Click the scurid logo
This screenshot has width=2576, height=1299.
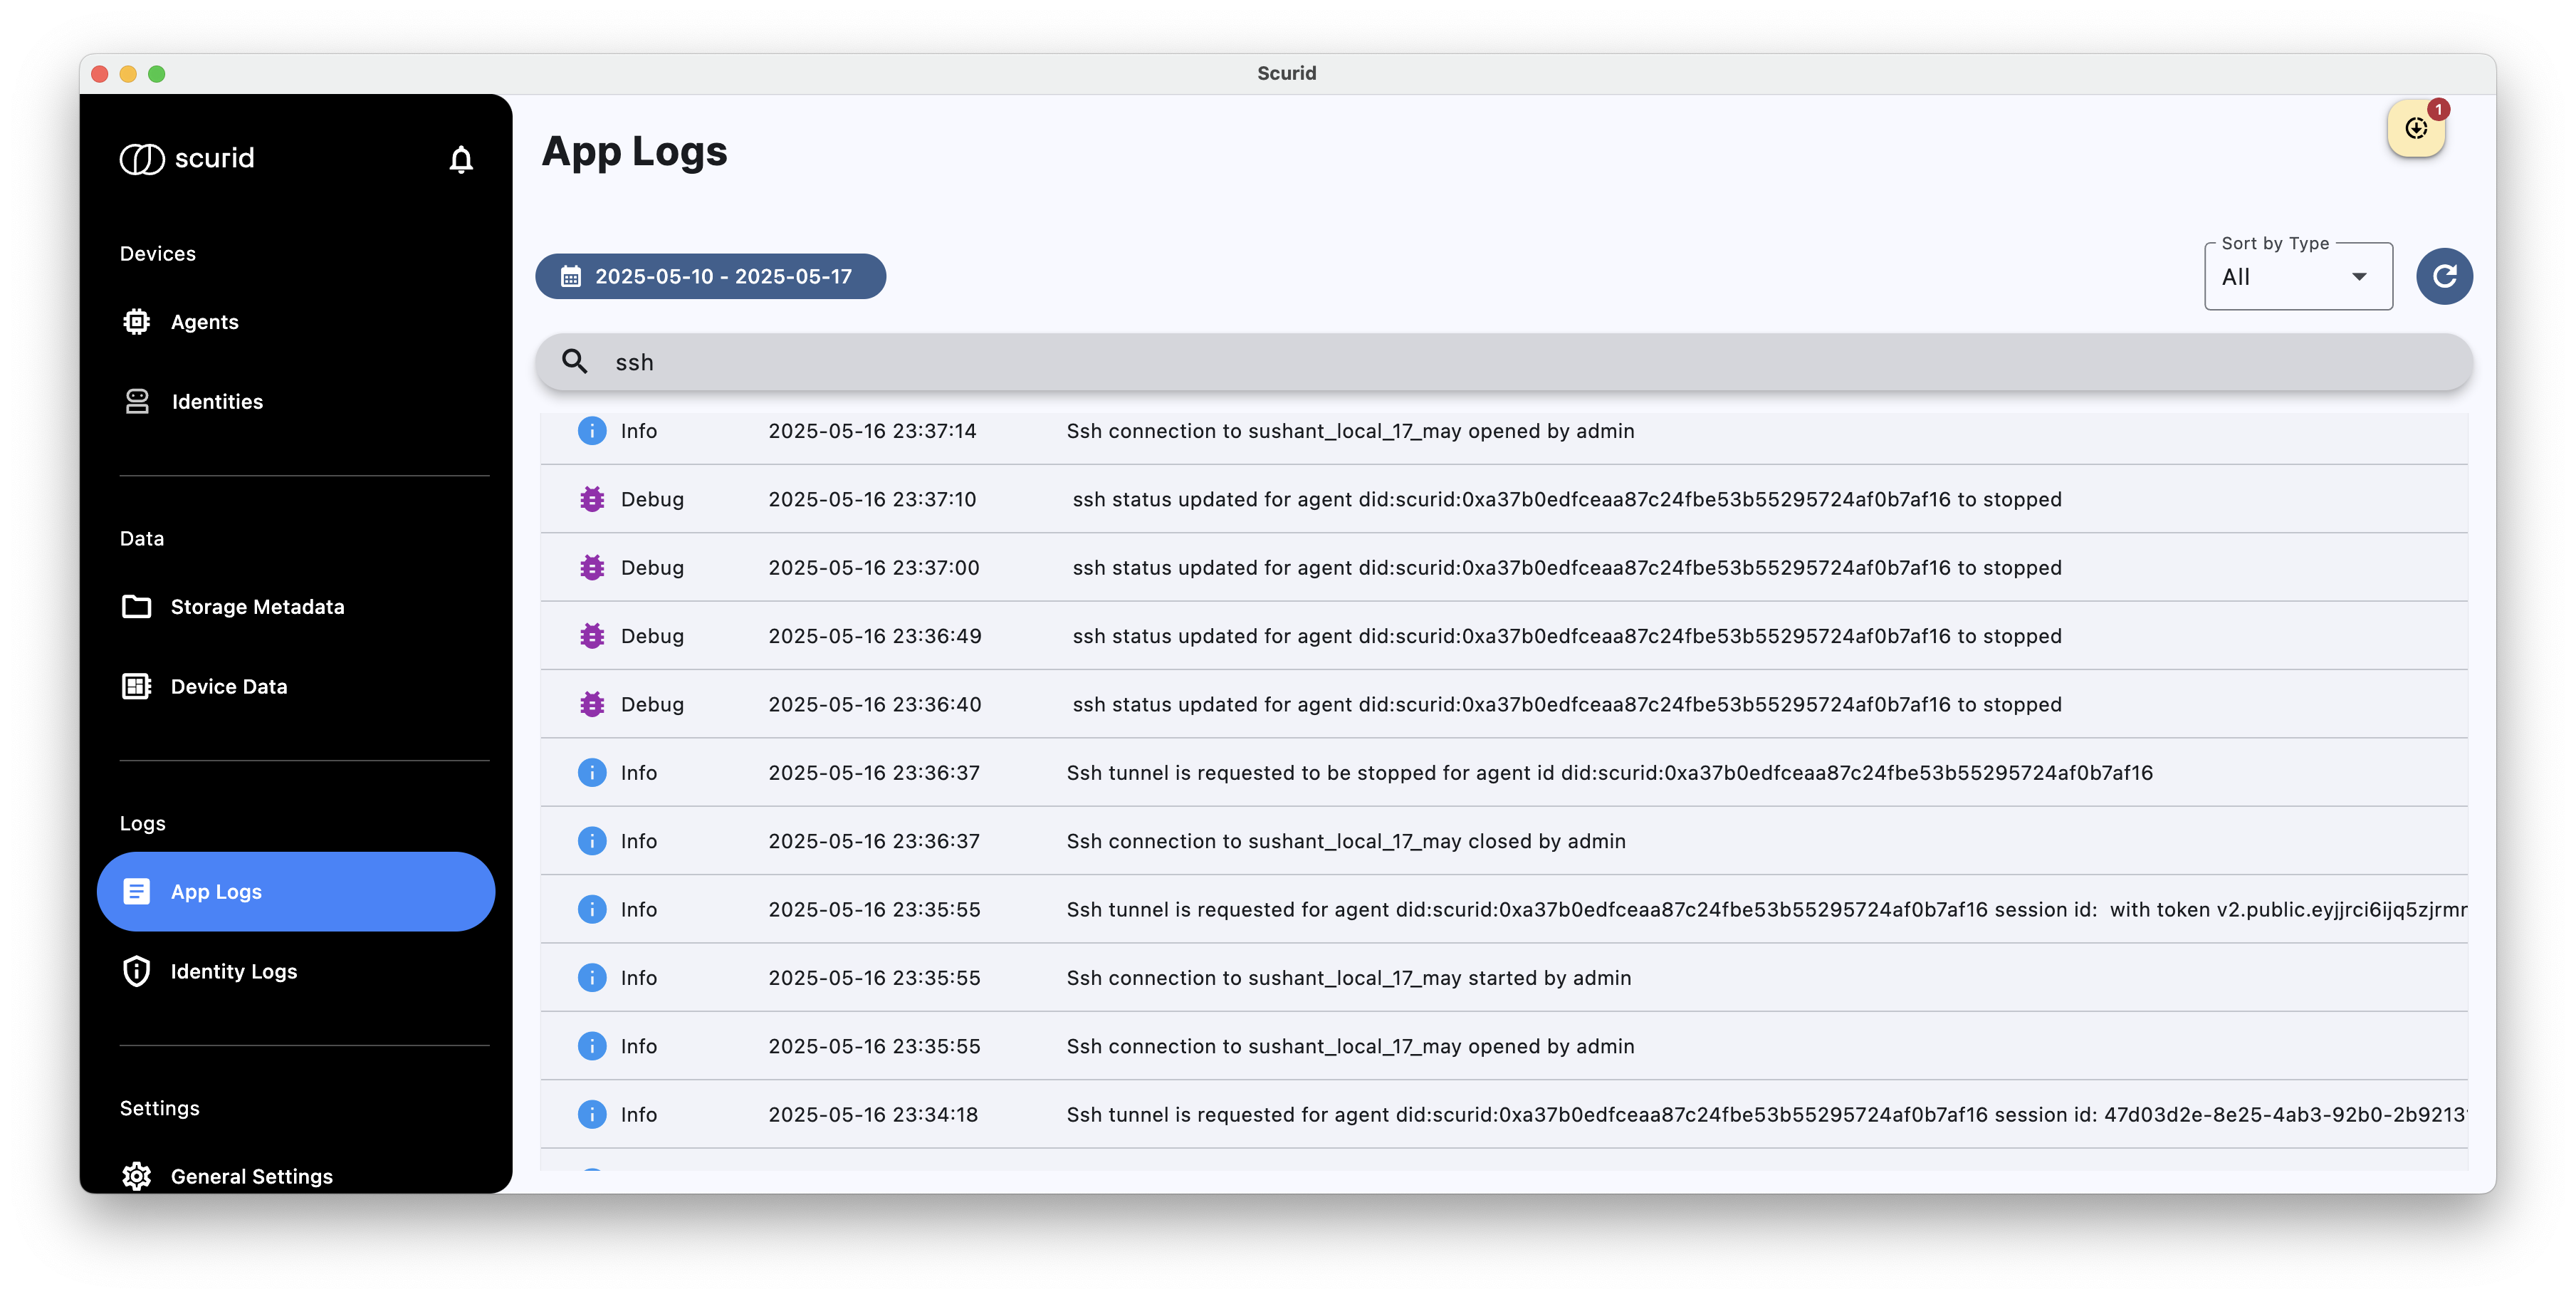pyautogui.click(x=187, y=158)
